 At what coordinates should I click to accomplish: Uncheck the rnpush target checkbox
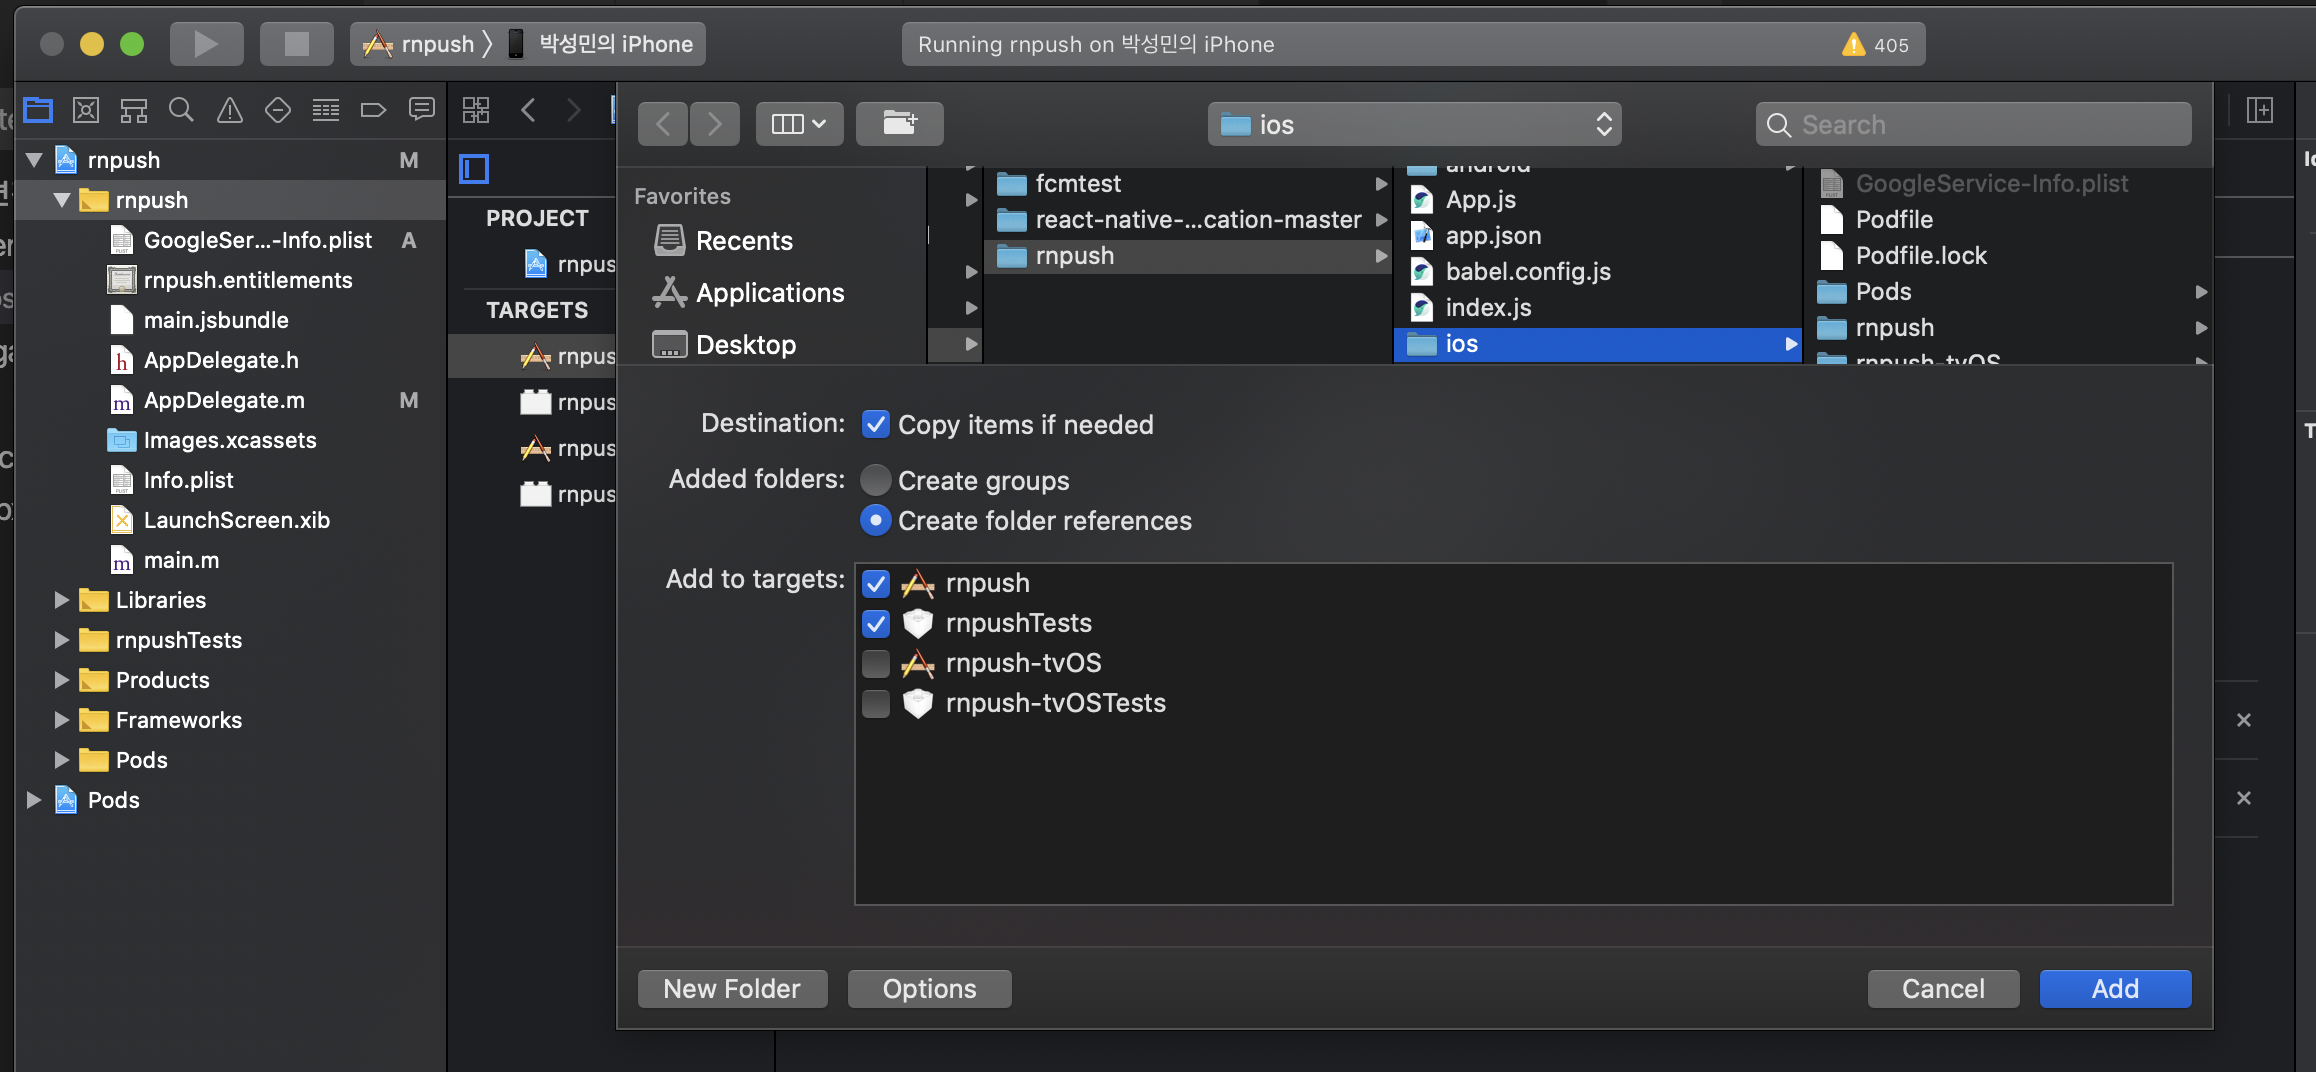tap(876, 583)
